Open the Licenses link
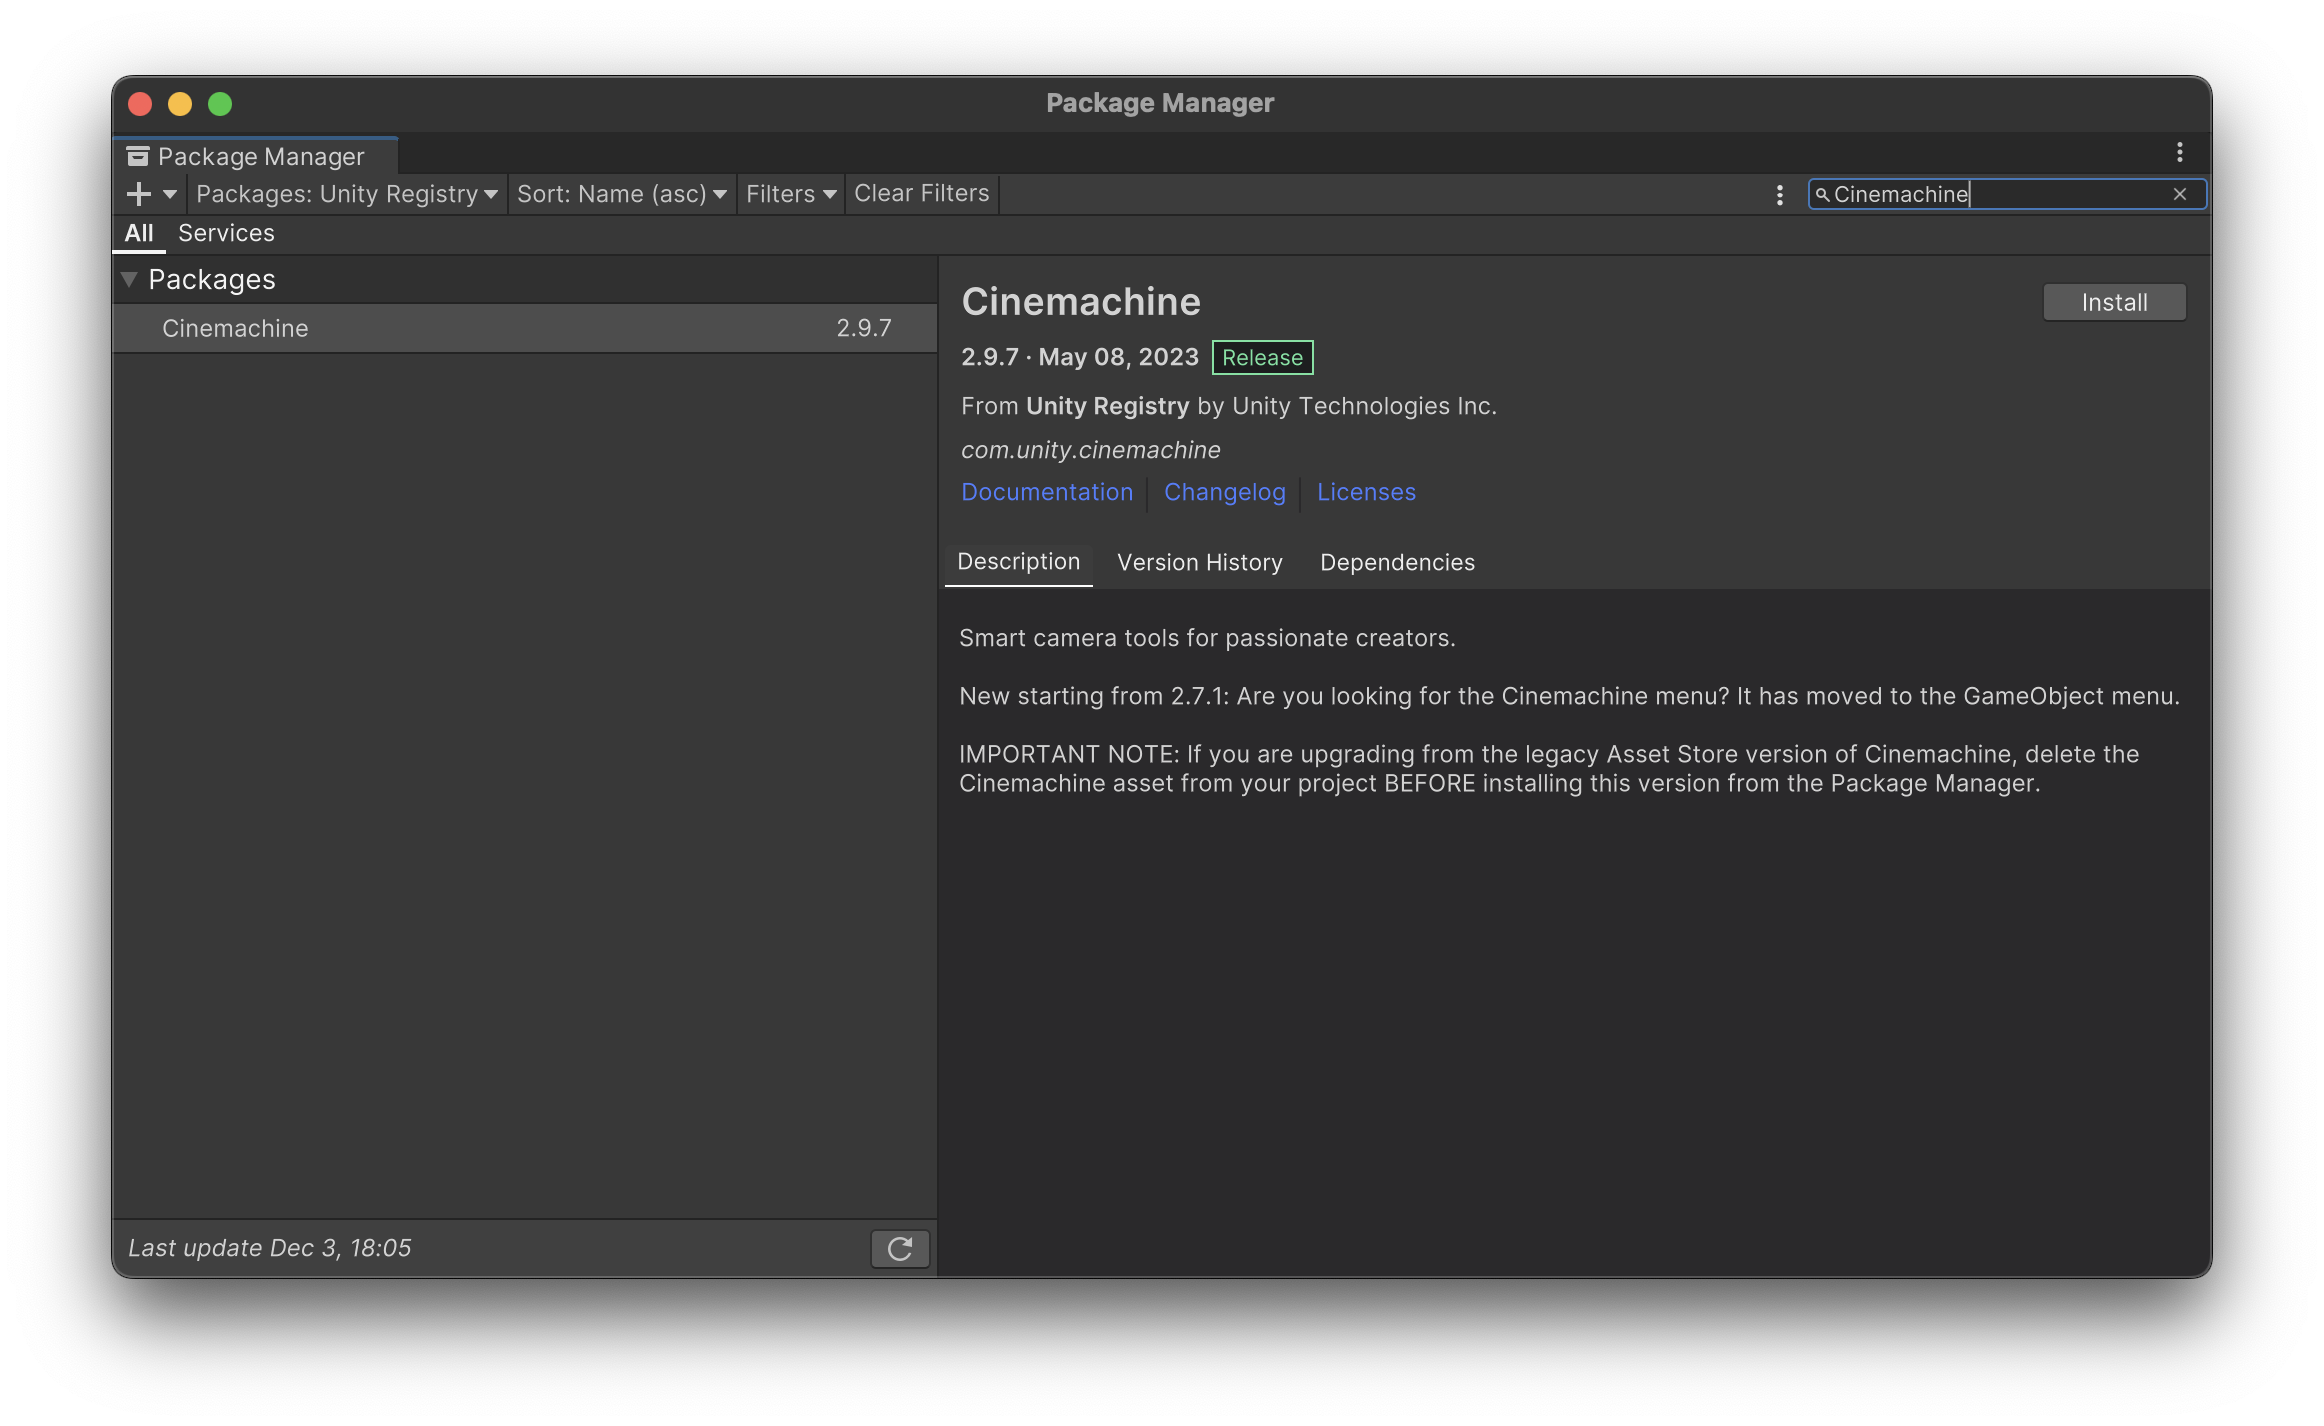 click(x=1366, y=492)
